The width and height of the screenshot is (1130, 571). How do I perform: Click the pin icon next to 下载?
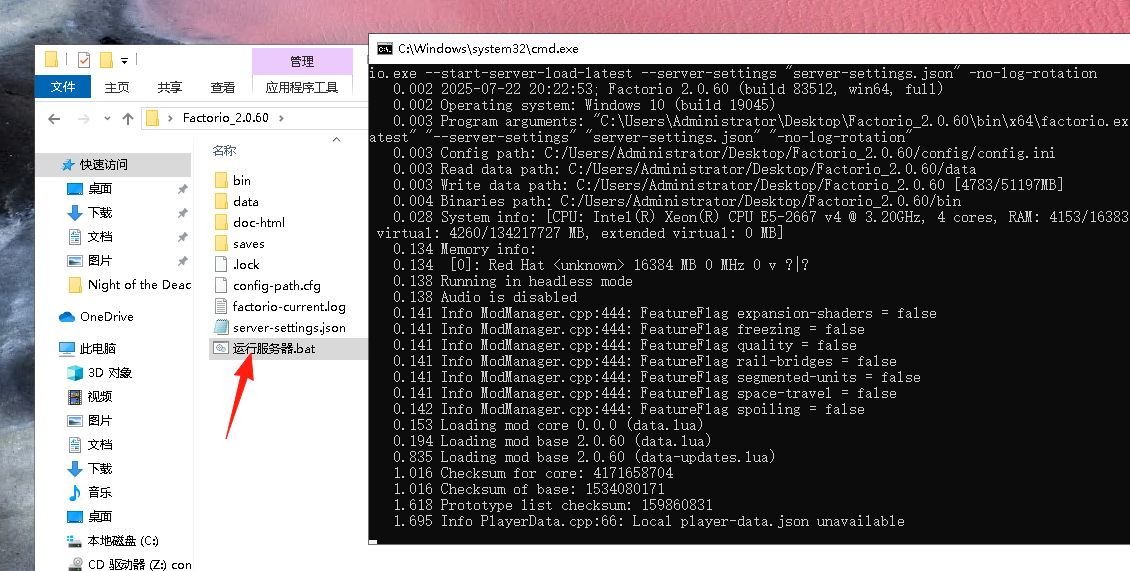click(182, 213)
